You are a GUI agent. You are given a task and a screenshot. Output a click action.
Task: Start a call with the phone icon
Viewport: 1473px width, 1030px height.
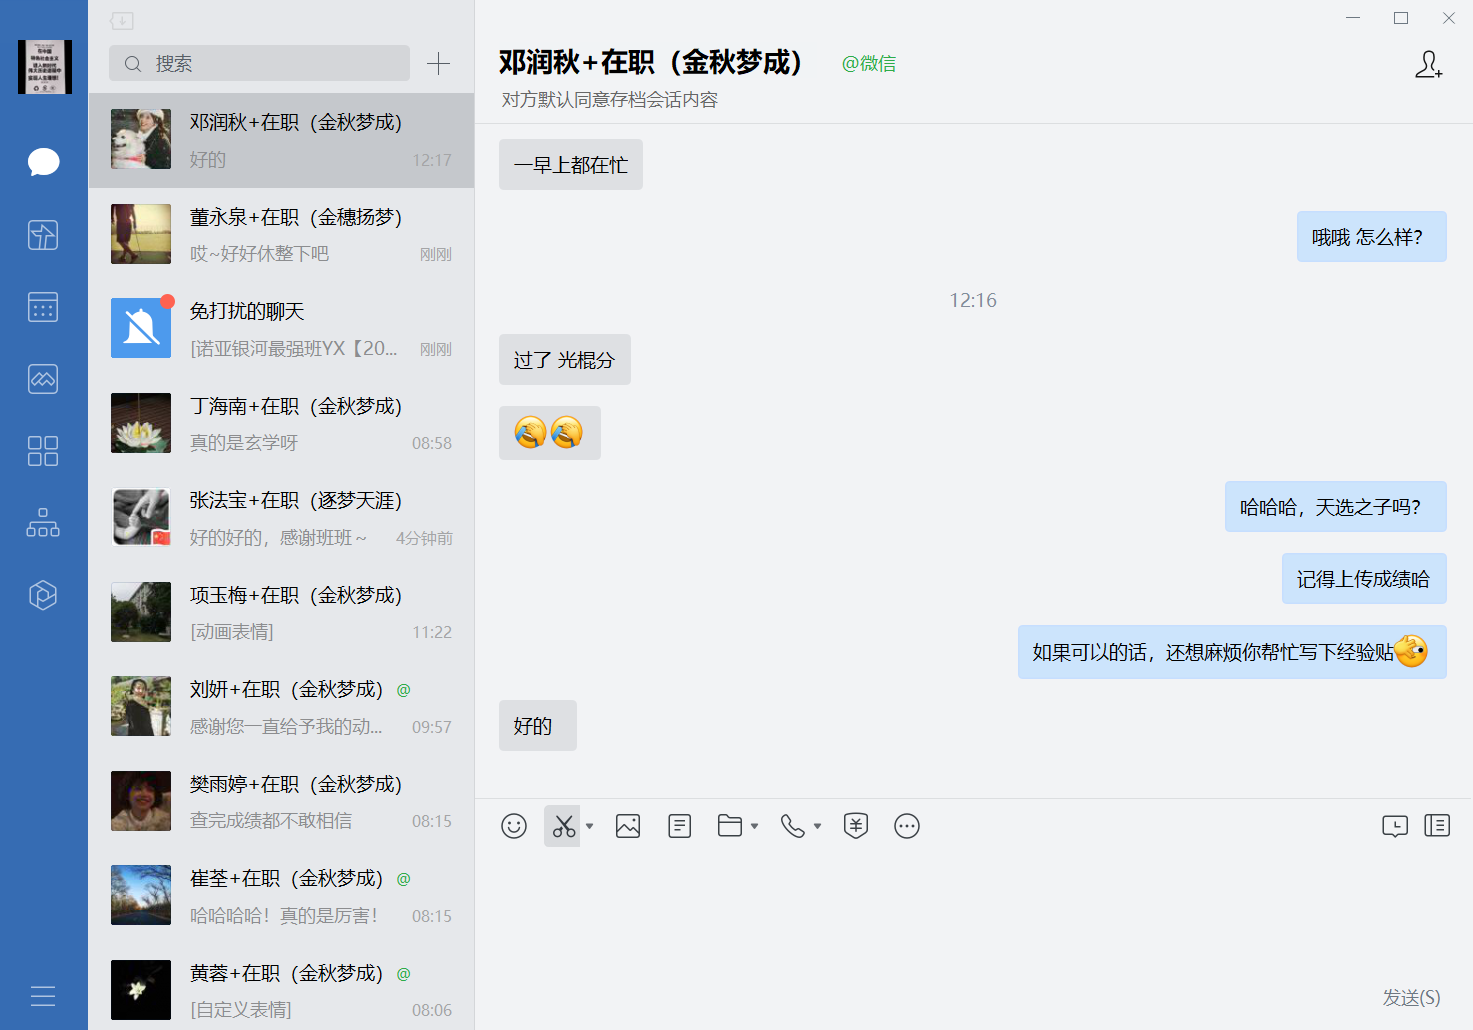pos(793,826)
